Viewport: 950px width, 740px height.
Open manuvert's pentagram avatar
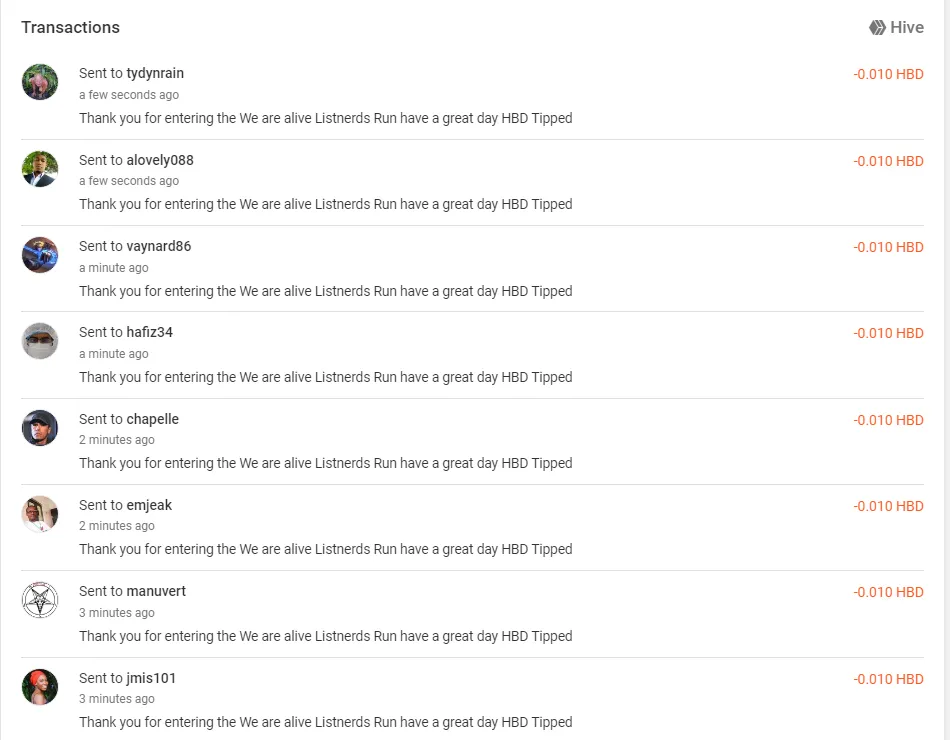[x=40, y=600]
